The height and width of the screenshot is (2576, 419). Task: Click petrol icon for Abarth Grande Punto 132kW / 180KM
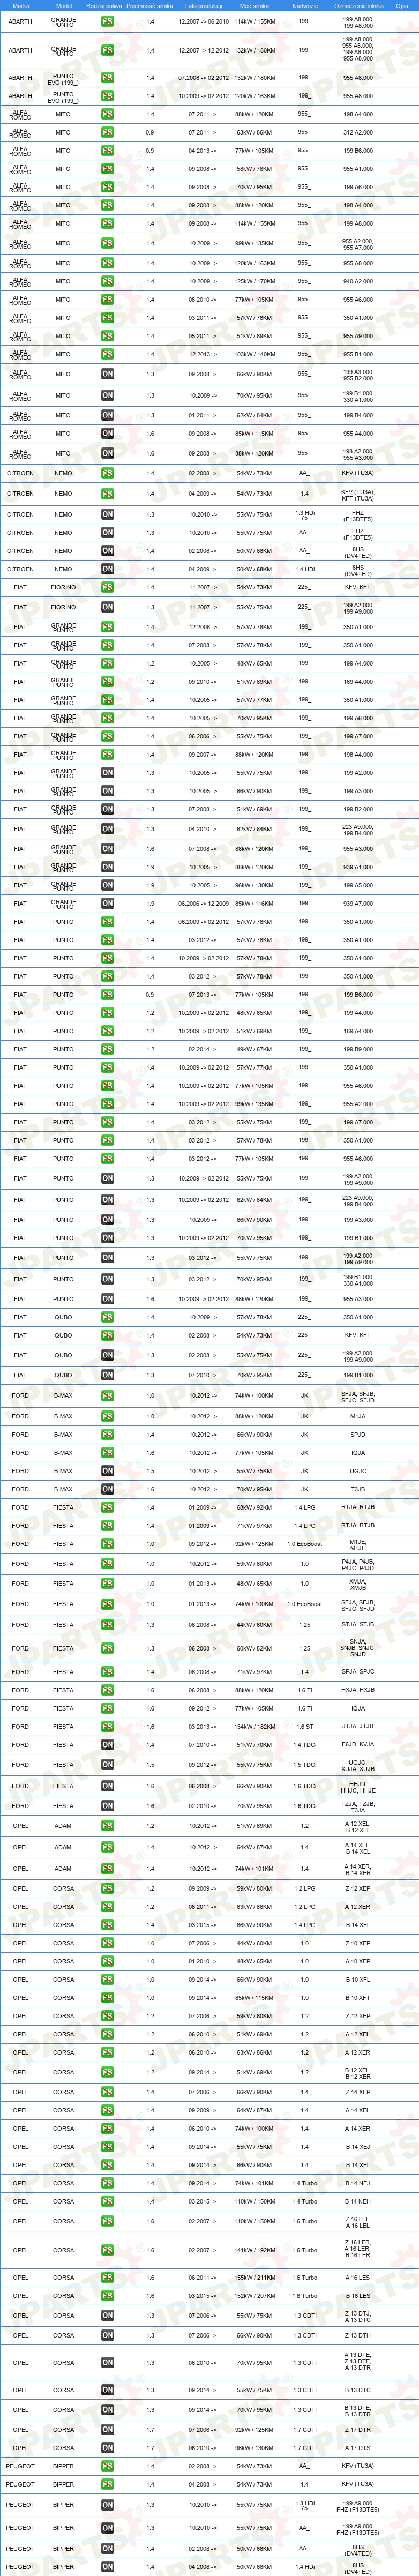107,50
